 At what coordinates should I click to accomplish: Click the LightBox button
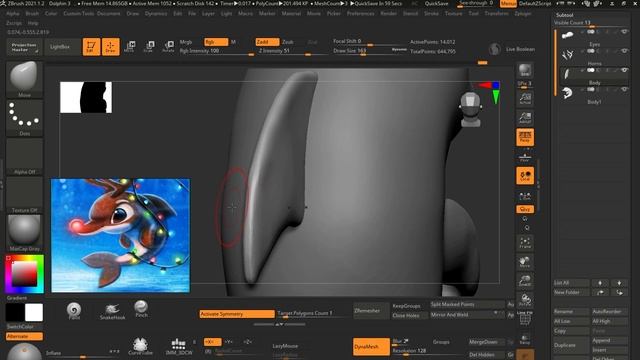pyautogui.click(x=60, y=47)
